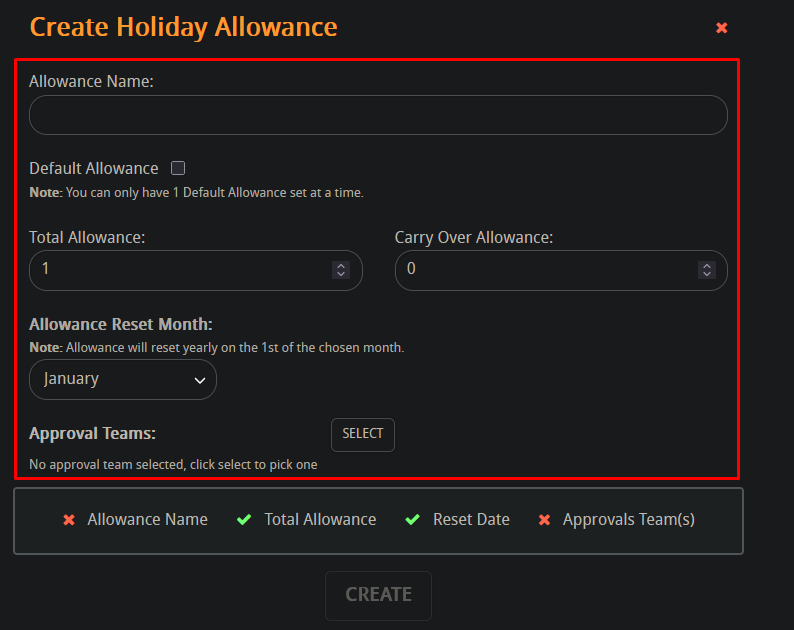Close the Create Holiday Allowance dialog

click(x=722, y=27)
